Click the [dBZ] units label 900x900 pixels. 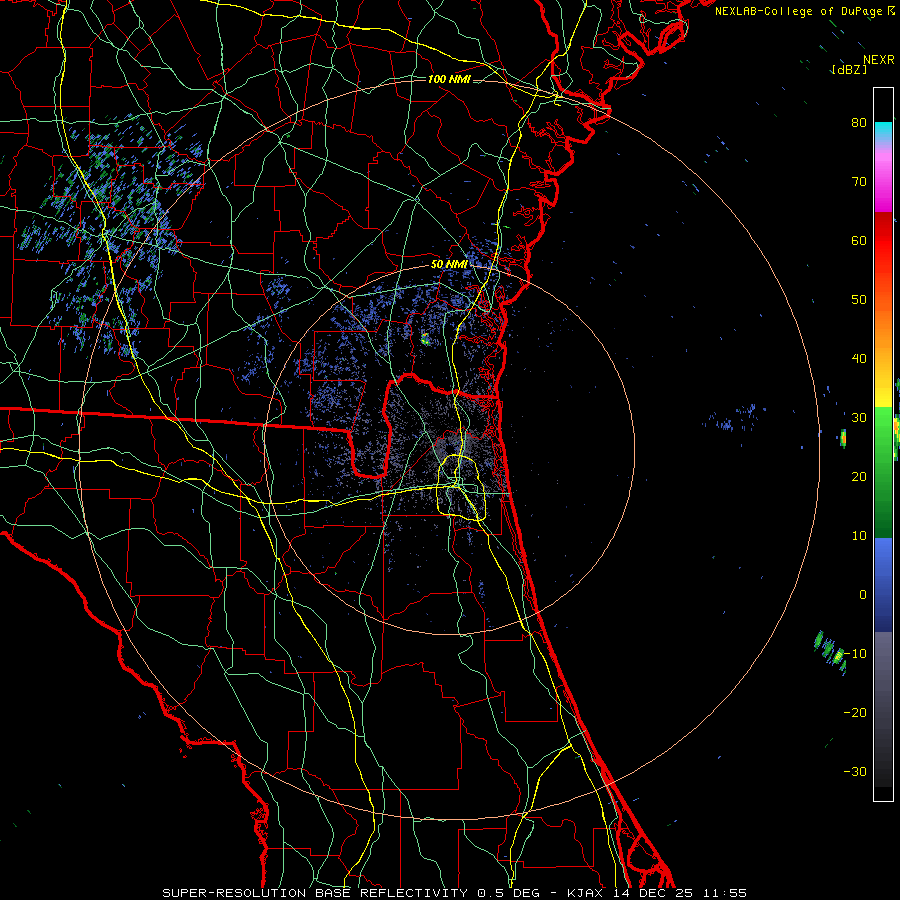(849, 70)
